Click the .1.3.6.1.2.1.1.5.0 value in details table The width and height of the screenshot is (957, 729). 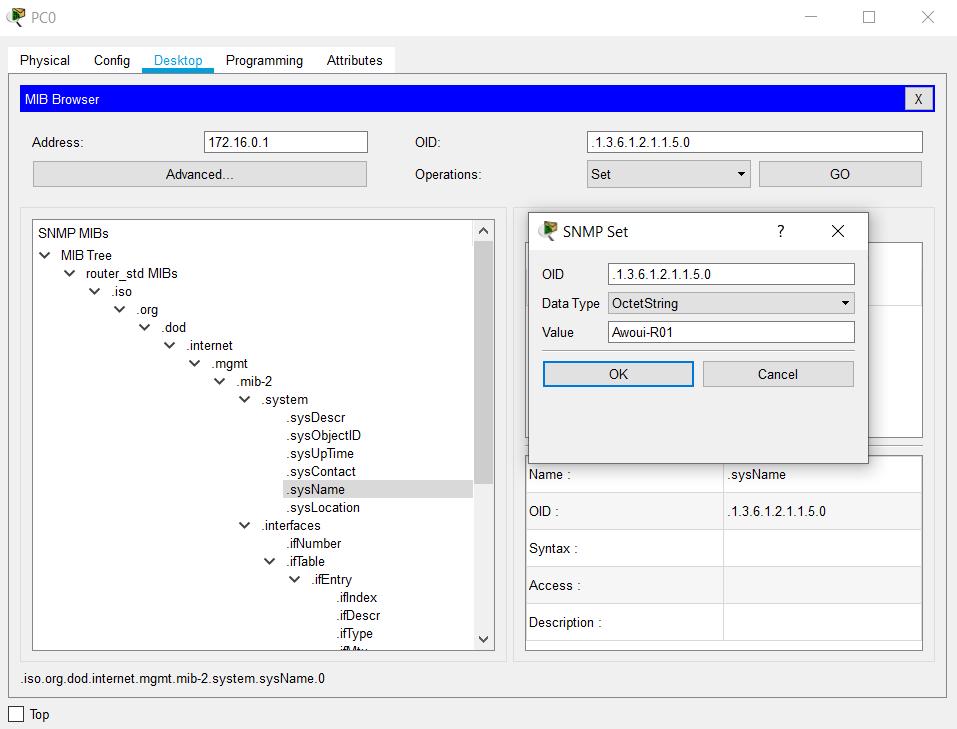[776, 512]
